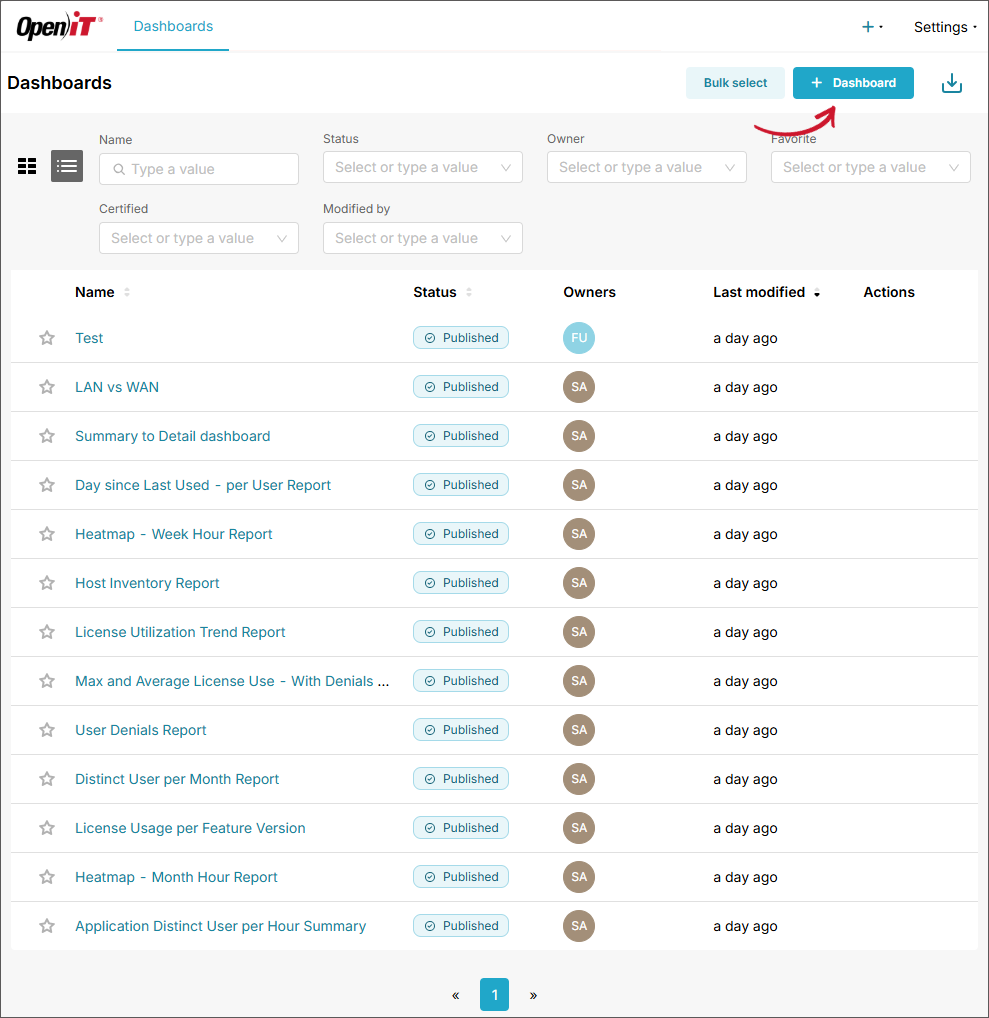Open Host Inventory Report

tap(147, 583)
